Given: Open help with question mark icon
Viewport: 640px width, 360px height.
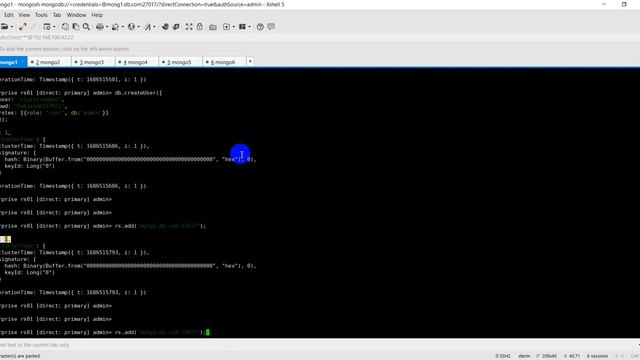Looking at the screenshot, I should coord(260,27).
